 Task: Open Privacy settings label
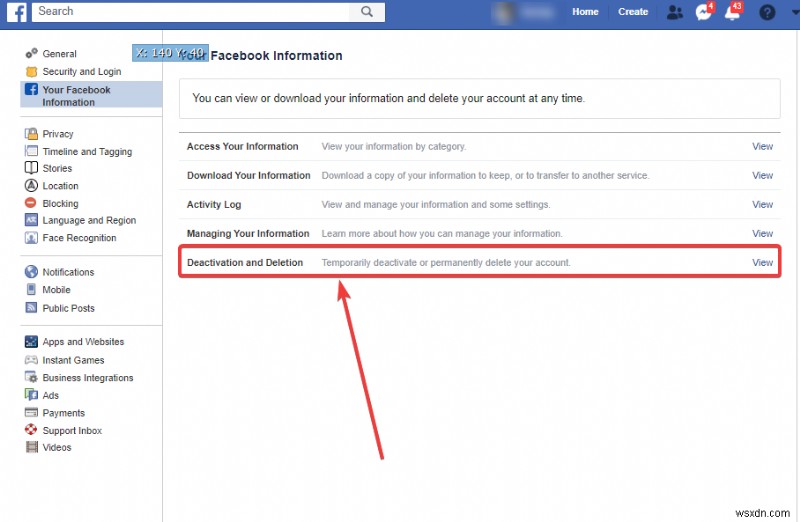tap(58, 134)
